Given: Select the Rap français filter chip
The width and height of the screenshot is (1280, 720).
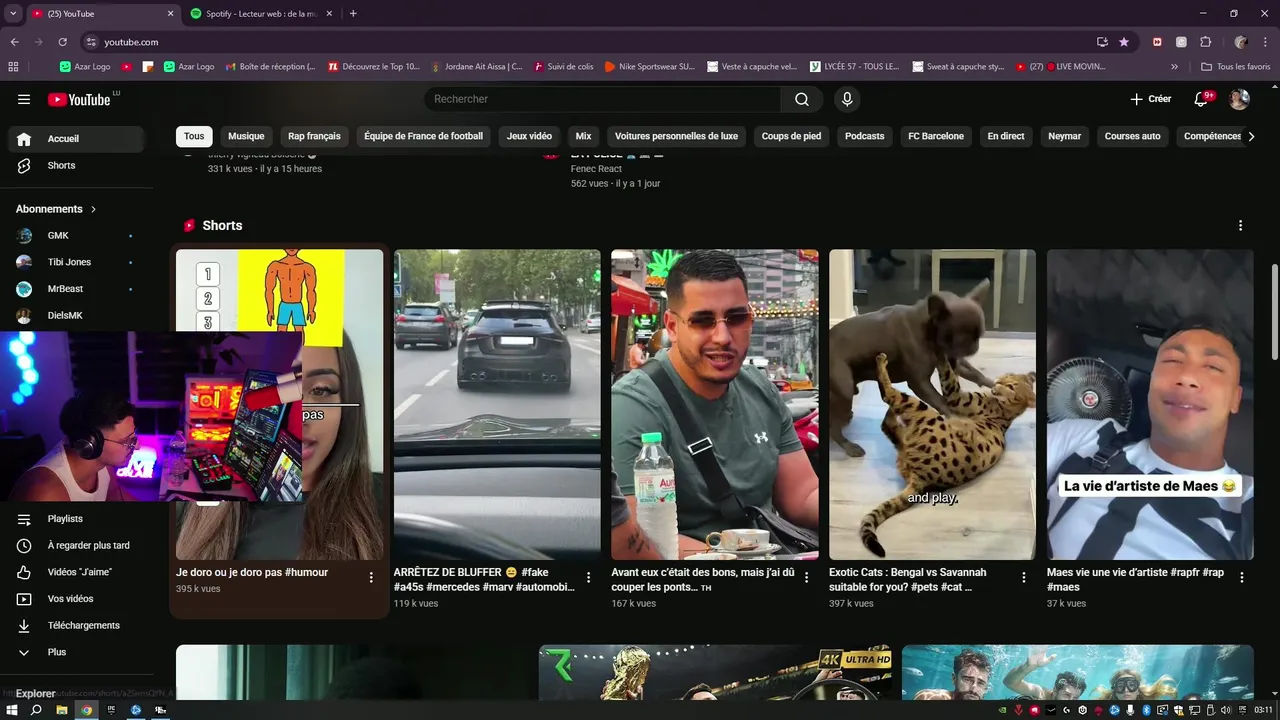Looking at the screenshot, I should [314, 136].
